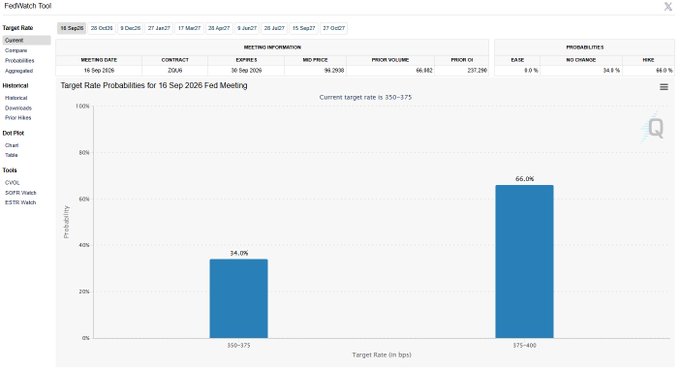The width and height of the screenshot is (680, 369).
Task: Open Dot Plot Chart link
Action: click(x=12, y=145)
